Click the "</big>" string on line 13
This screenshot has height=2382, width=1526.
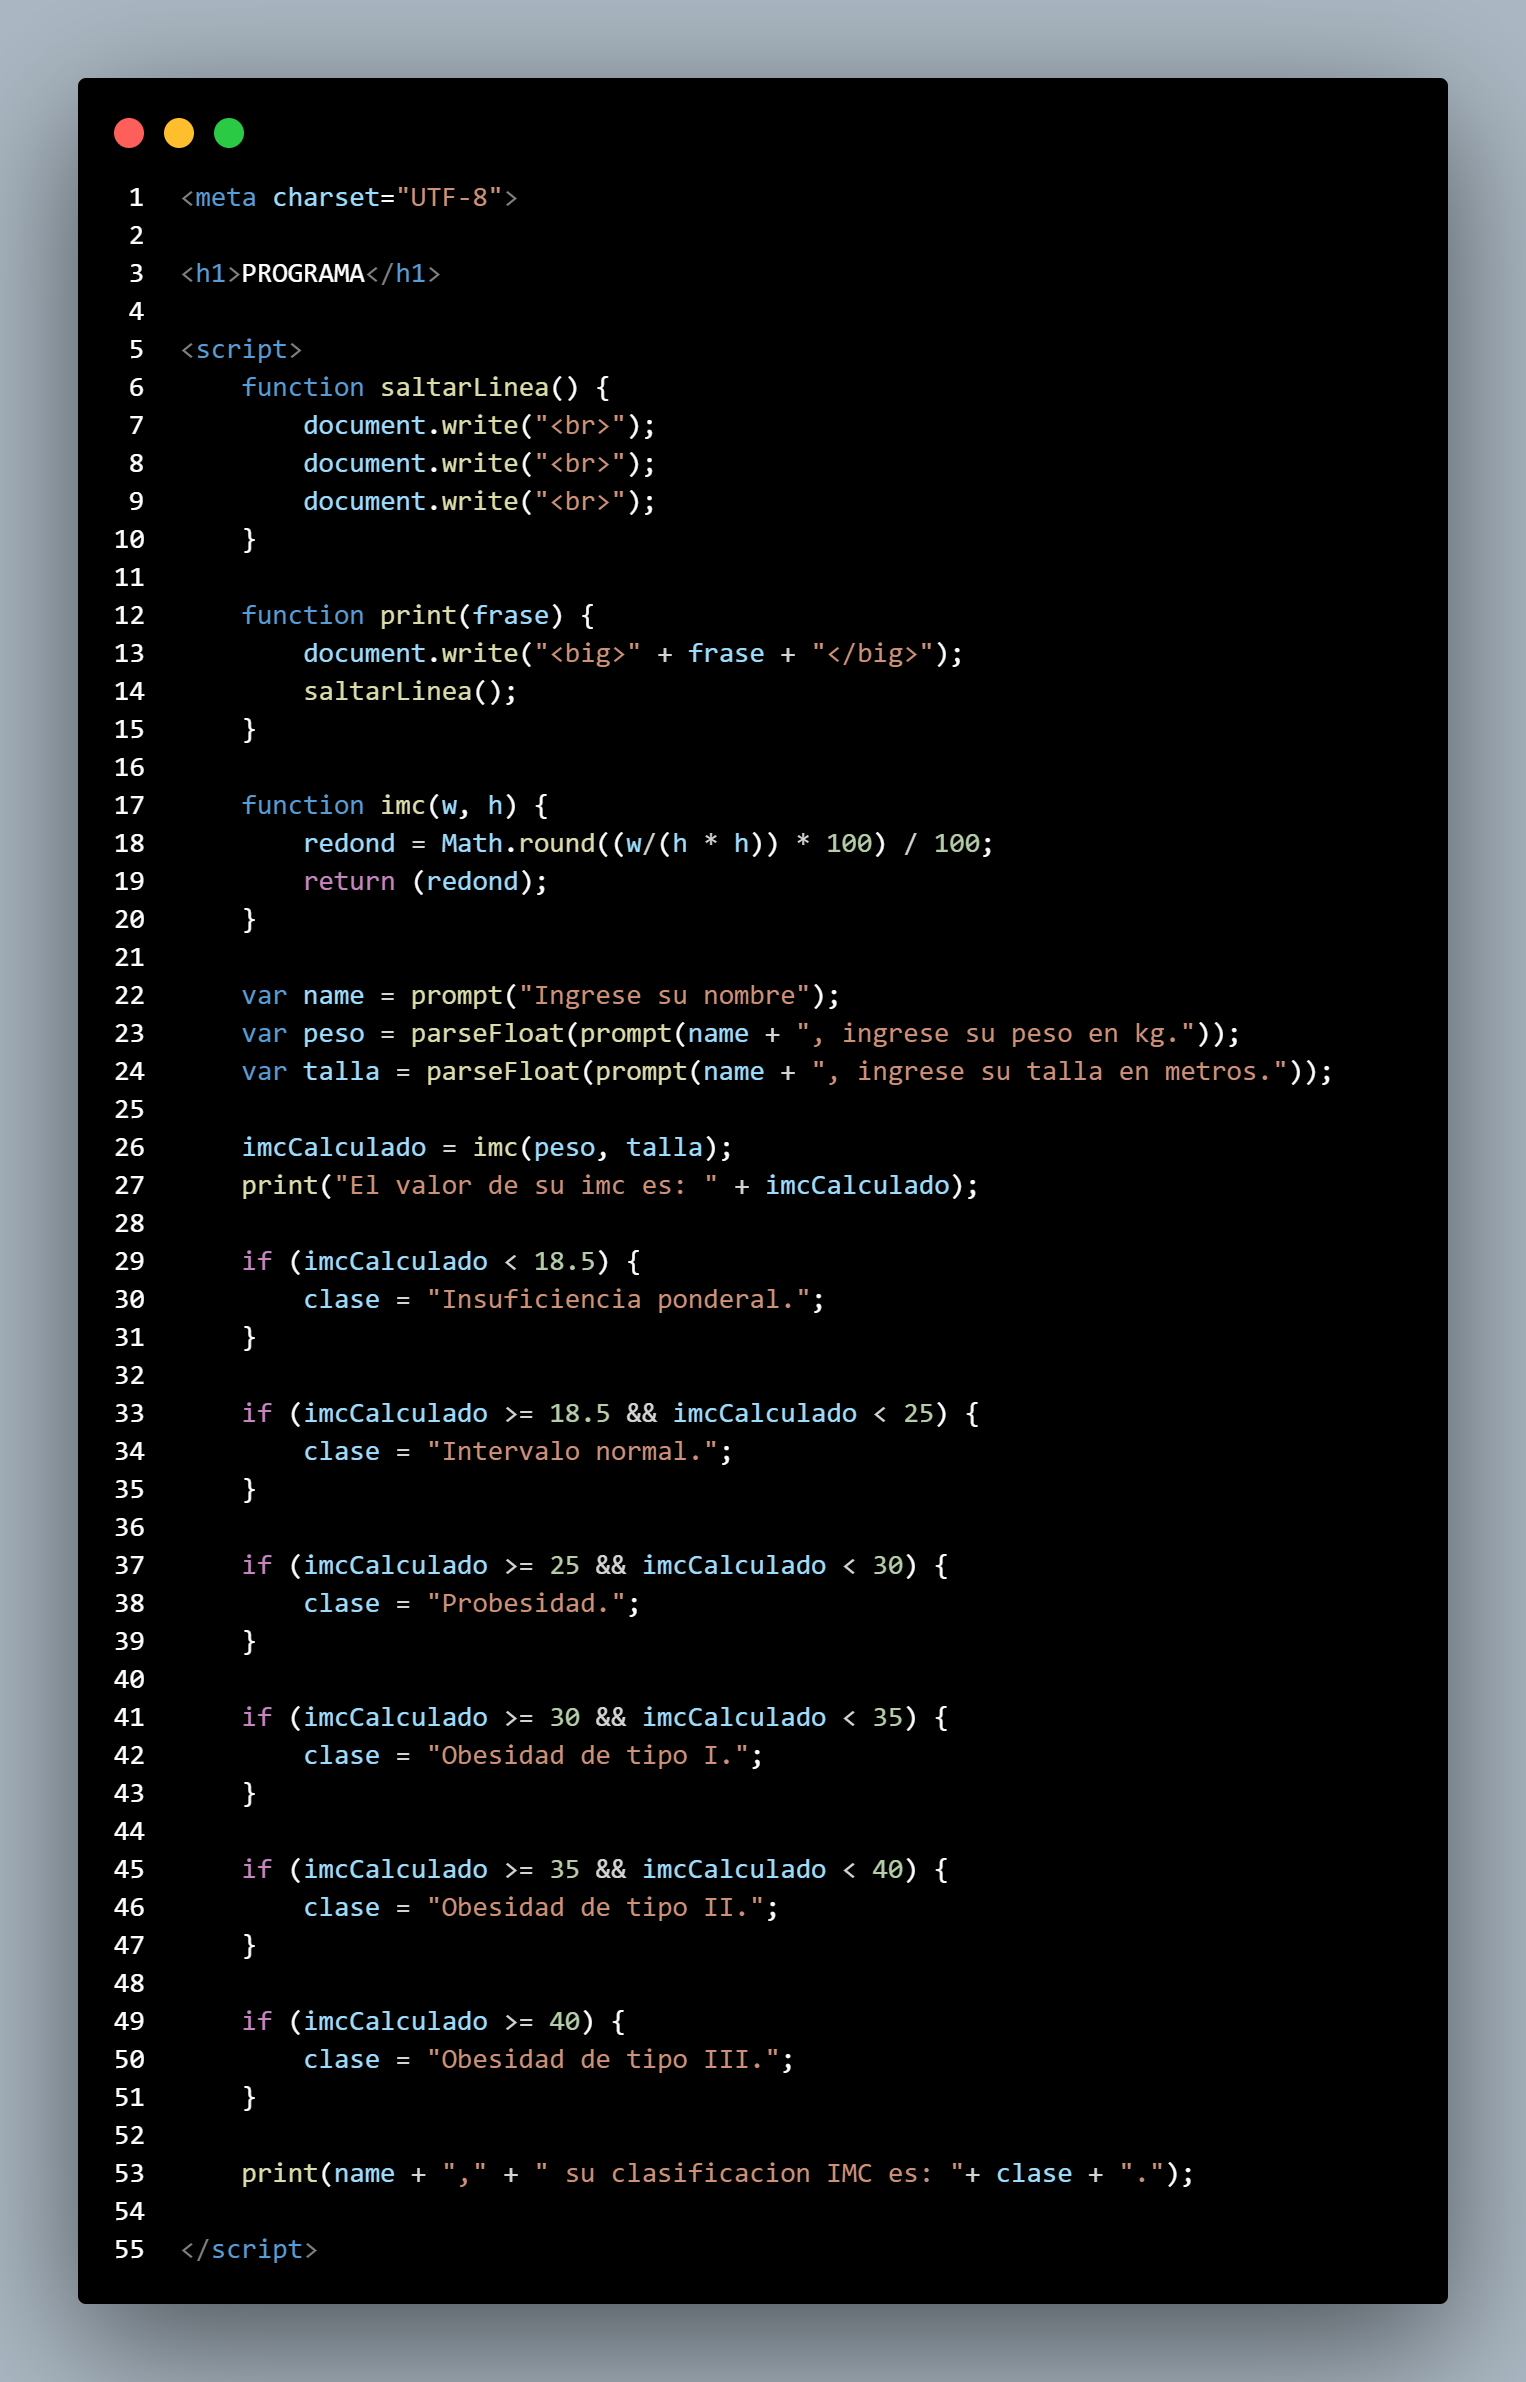(x=872, y=654)
